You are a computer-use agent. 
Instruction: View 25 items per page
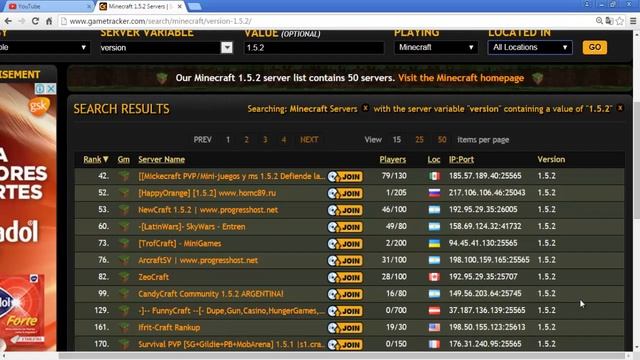coord(419,140)
